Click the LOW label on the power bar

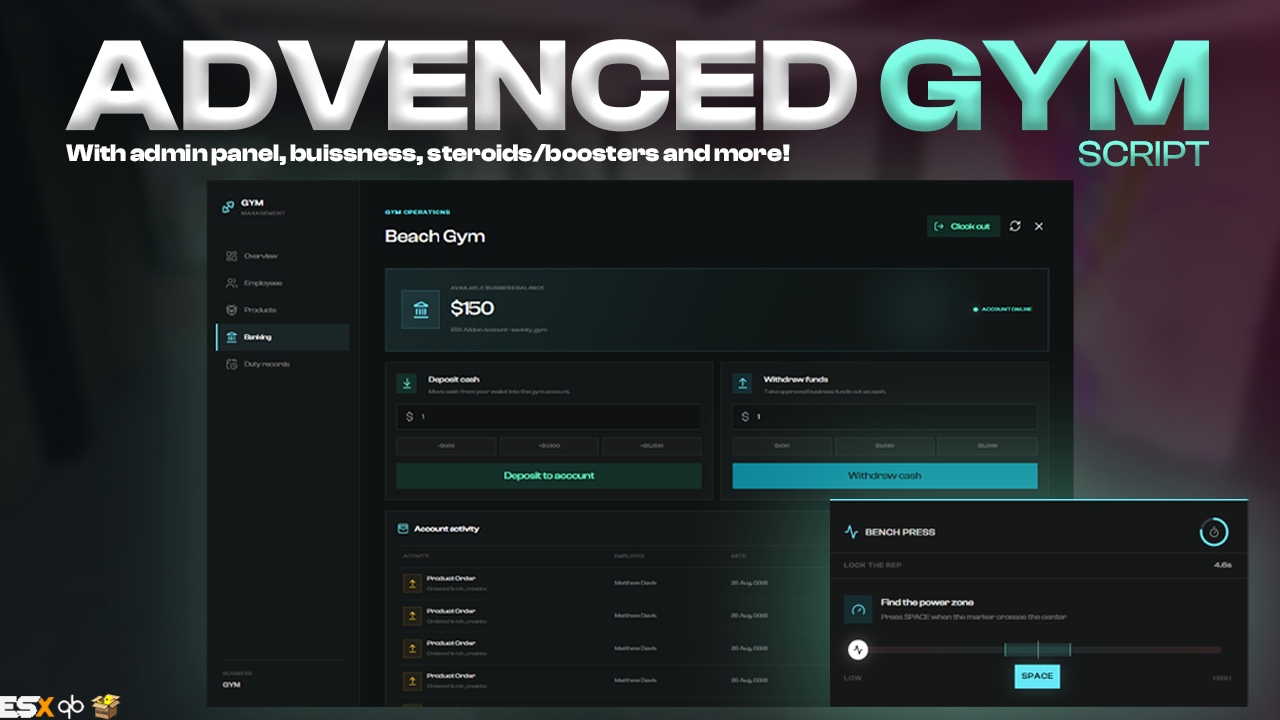point(852,678)
